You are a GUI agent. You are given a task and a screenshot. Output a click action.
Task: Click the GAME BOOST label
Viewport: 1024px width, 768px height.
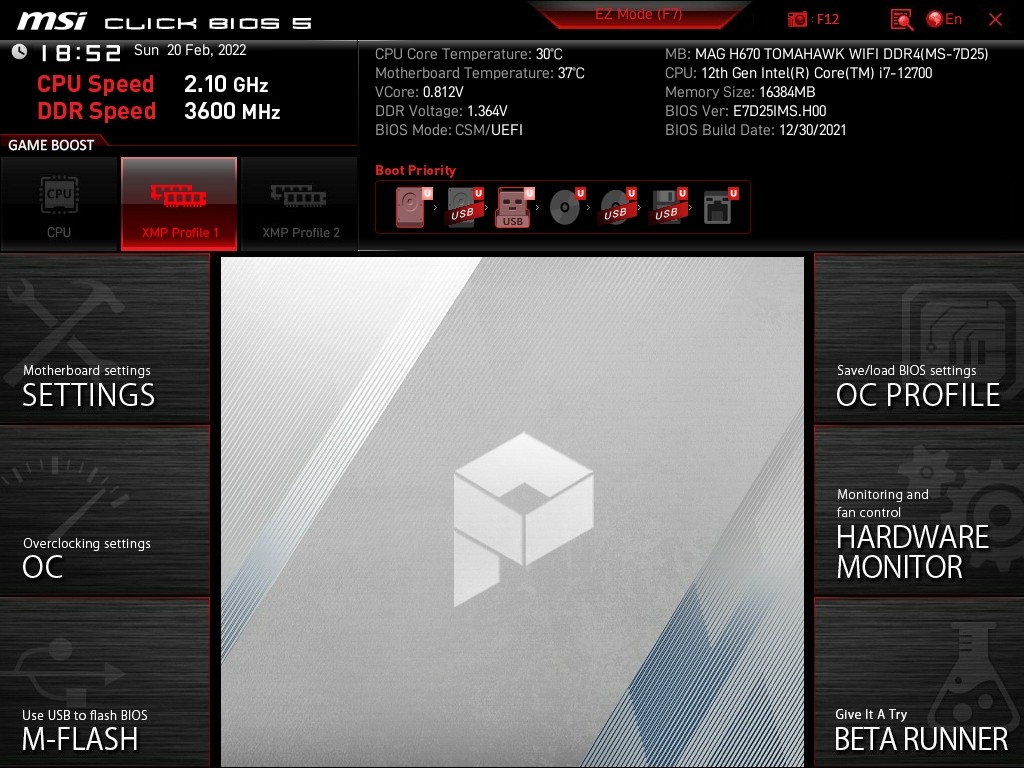tap(51, 145)
